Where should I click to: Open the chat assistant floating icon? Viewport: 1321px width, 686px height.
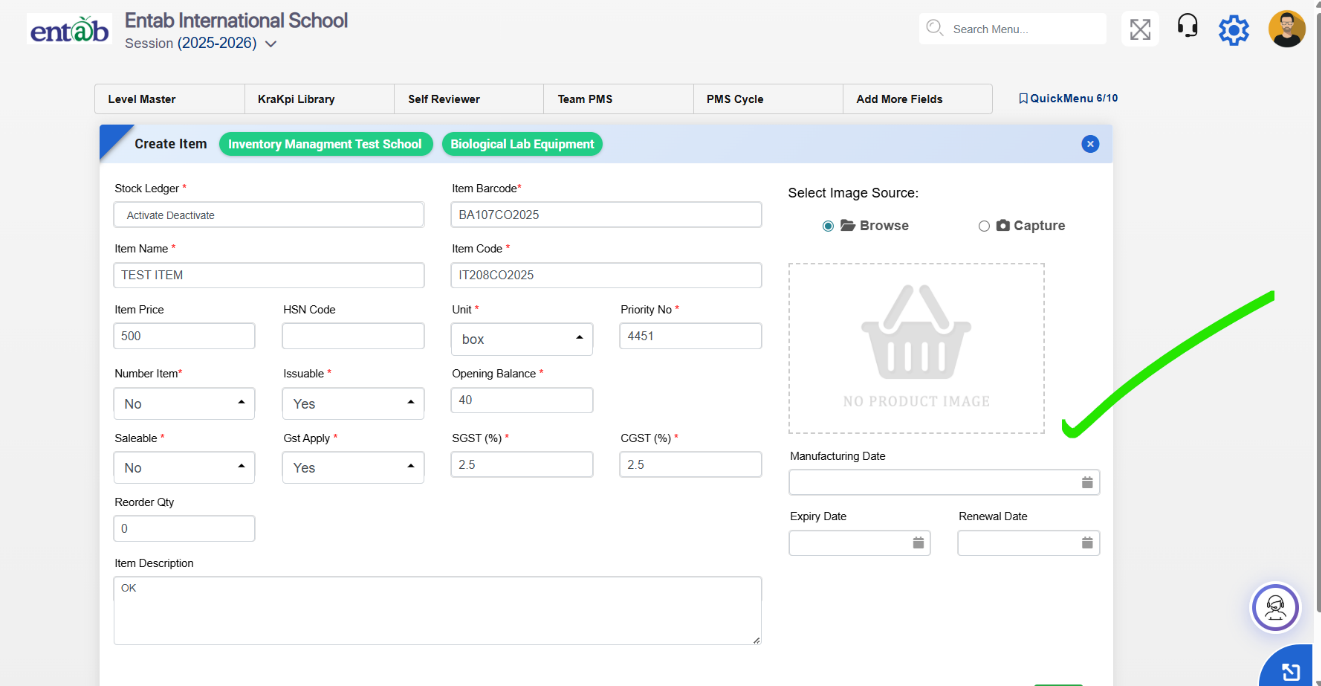1275,607
